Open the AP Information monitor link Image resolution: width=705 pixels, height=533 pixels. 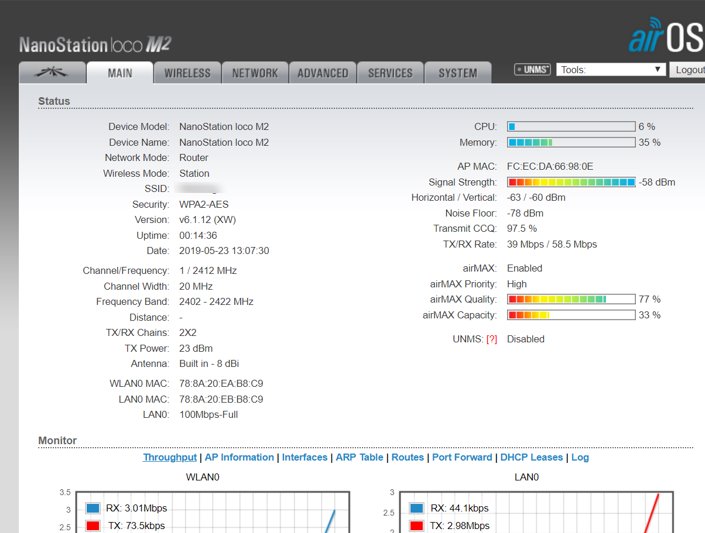(239, 457)
